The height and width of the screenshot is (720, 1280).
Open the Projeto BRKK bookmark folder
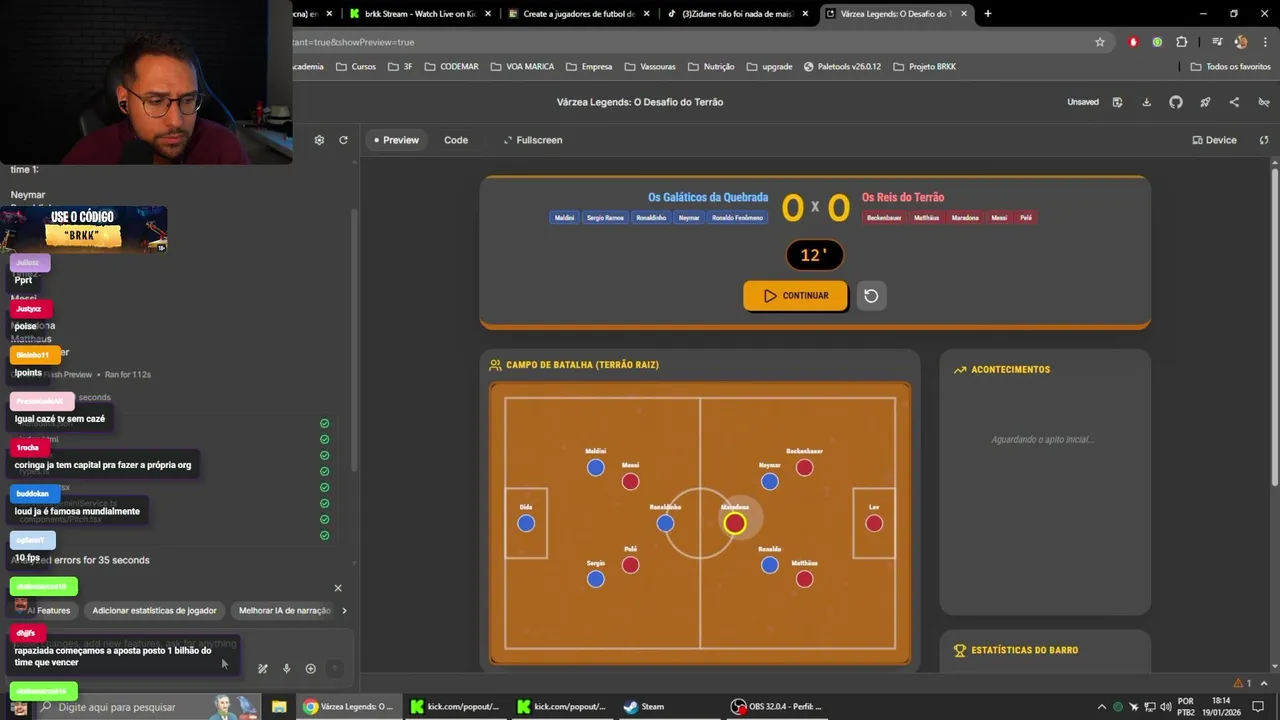925,67
